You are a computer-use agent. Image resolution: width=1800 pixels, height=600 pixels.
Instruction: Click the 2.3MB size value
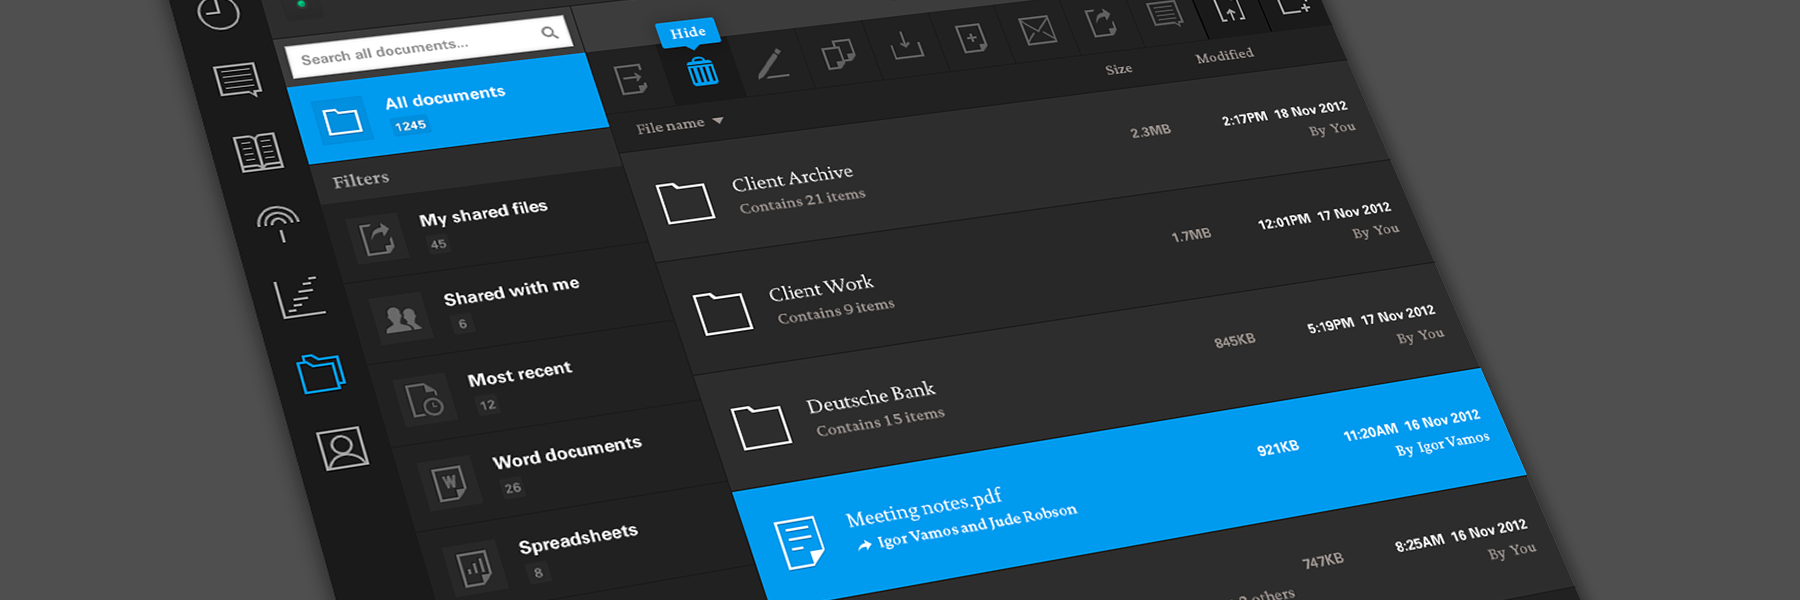pyautogui.click(x=1150, y=131)
